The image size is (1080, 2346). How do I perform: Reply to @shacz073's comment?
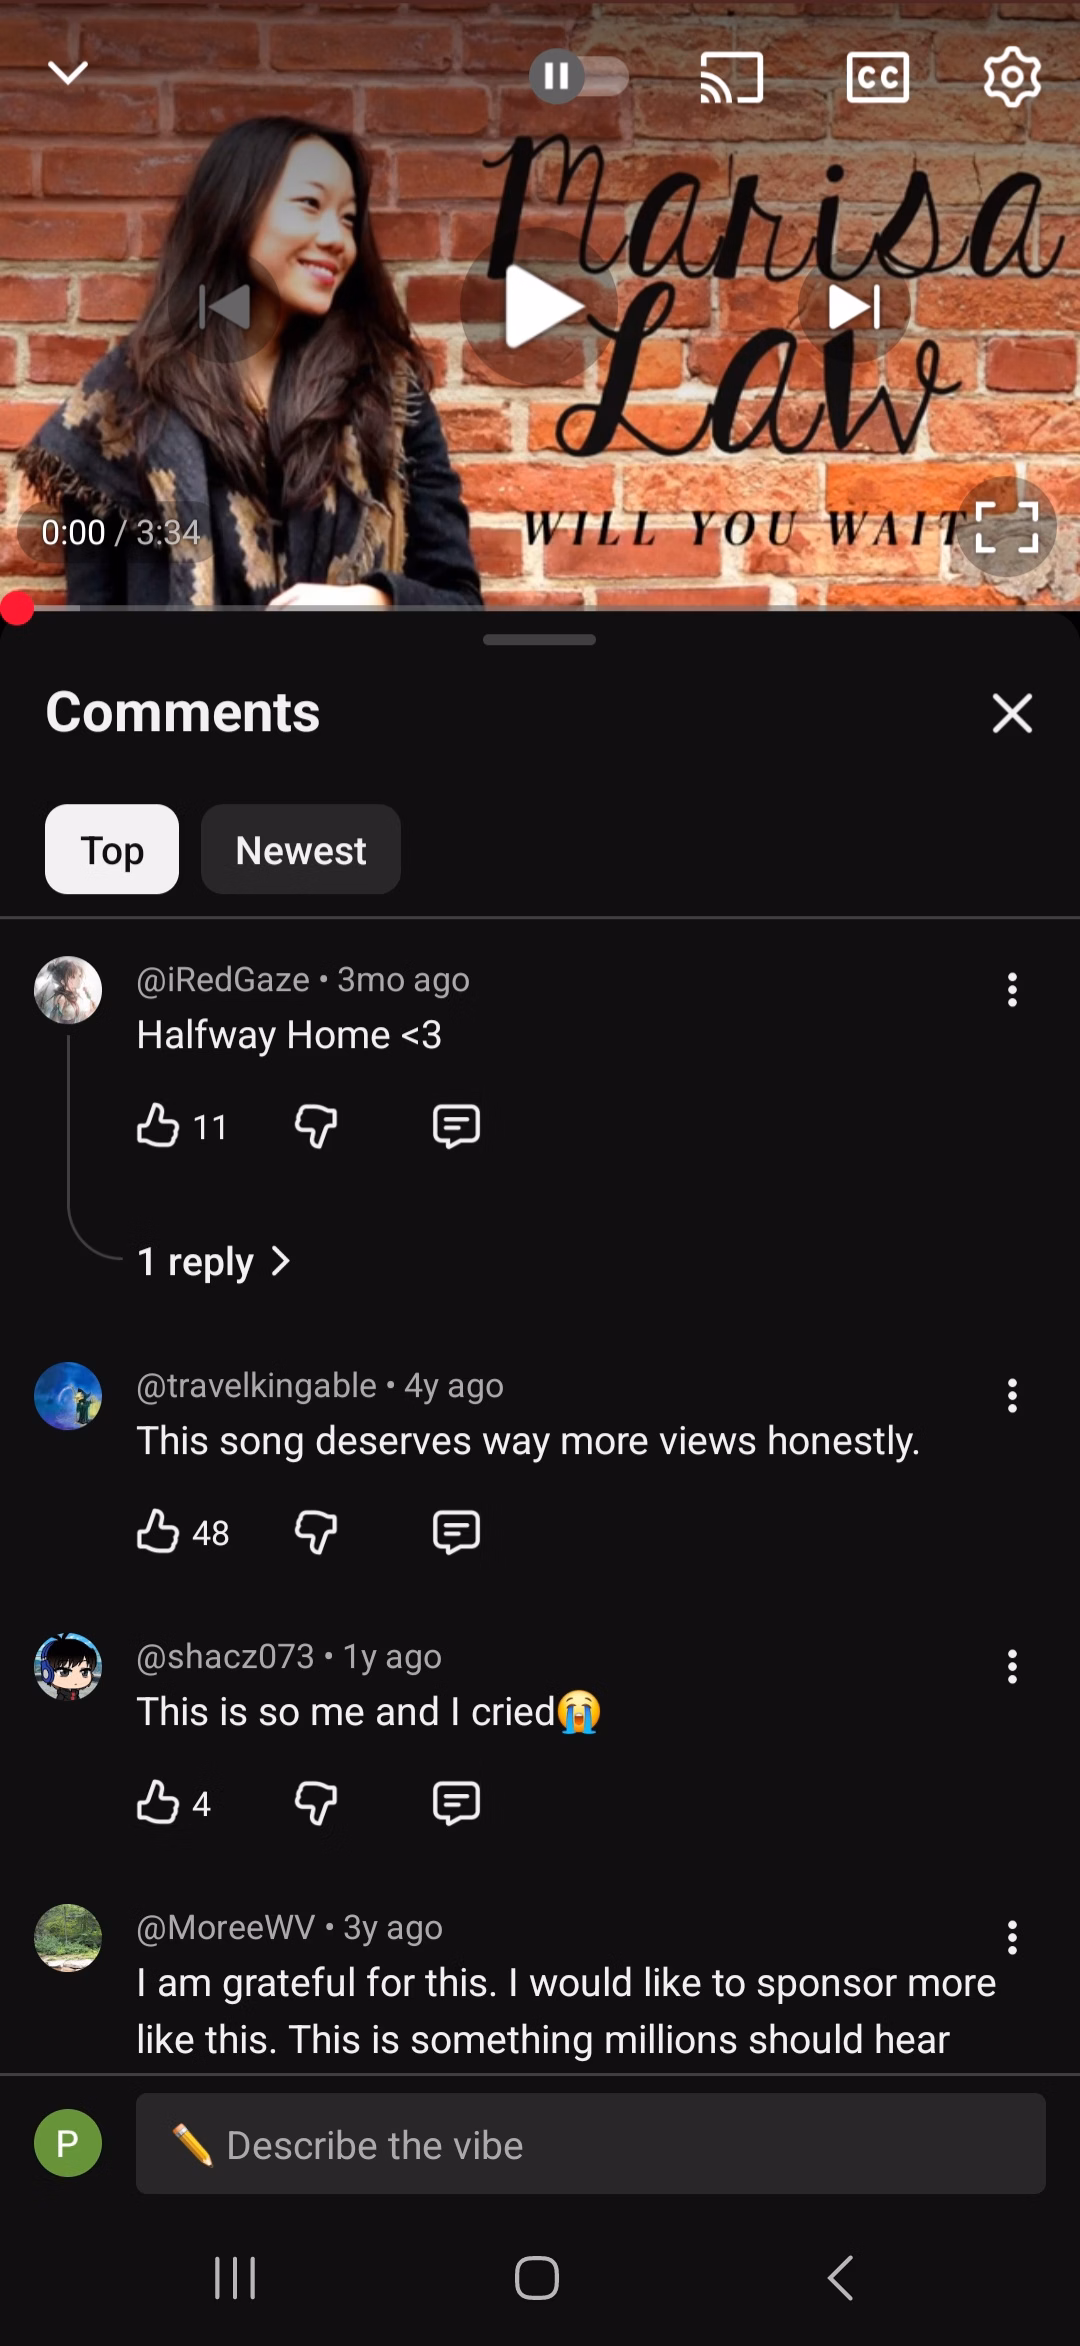pyautogui.click(x=456, y=1802)
